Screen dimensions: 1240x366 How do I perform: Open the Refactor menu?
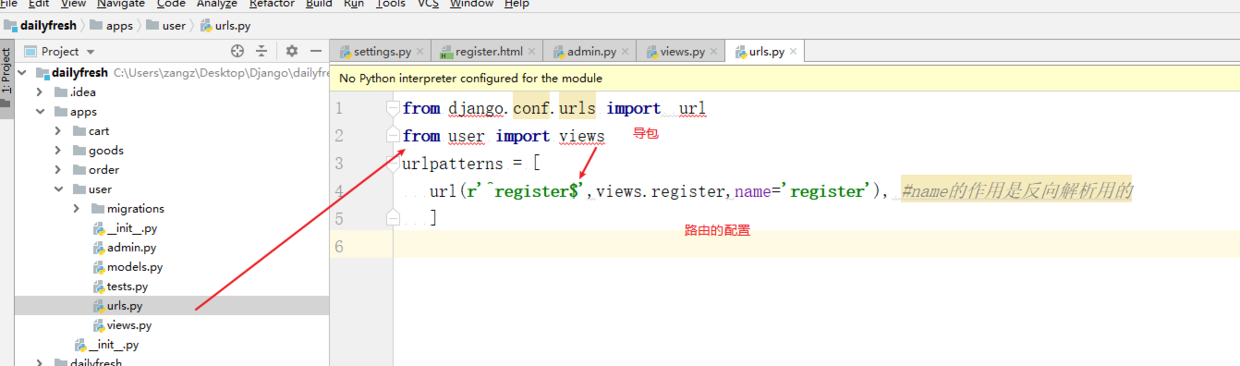coord(273,4)
